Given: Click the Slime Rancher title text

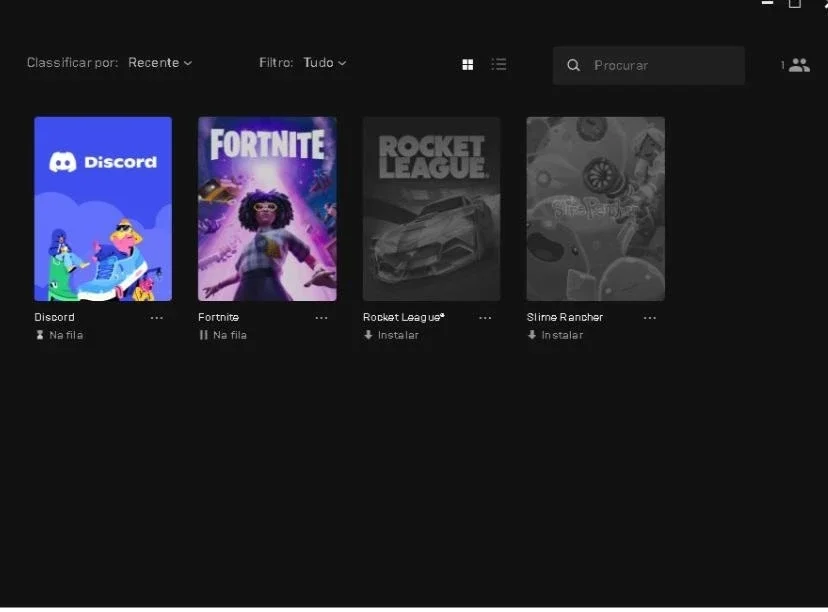Looking at the screenshot, I should pos(564,317).
